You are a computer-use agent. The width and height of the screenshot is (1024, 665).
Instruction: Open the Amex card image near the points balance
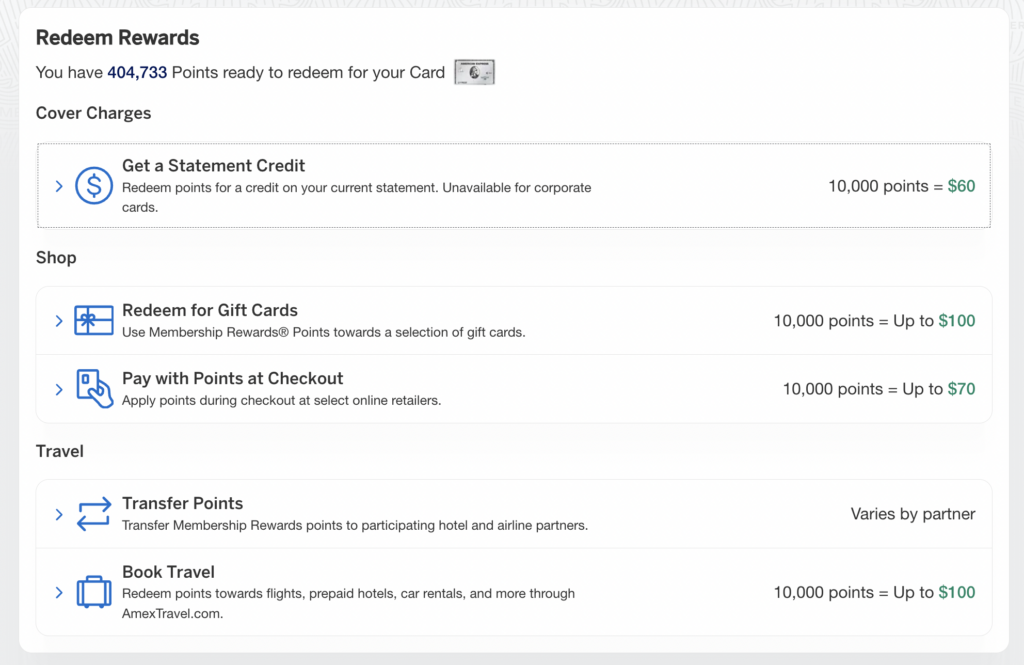coord(474,71)
